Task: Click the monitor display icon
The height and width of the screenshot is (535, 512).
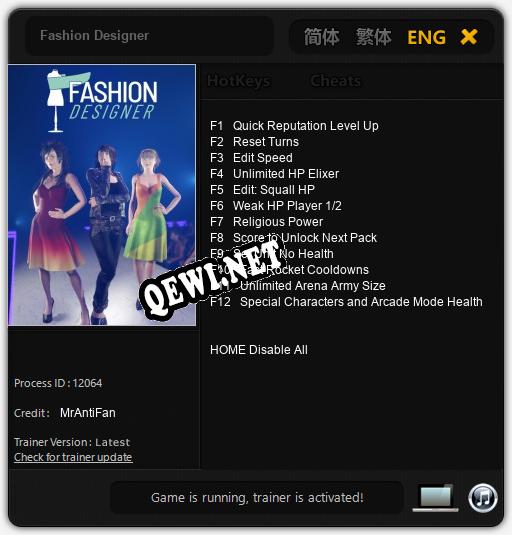Action: pos(436,498)
